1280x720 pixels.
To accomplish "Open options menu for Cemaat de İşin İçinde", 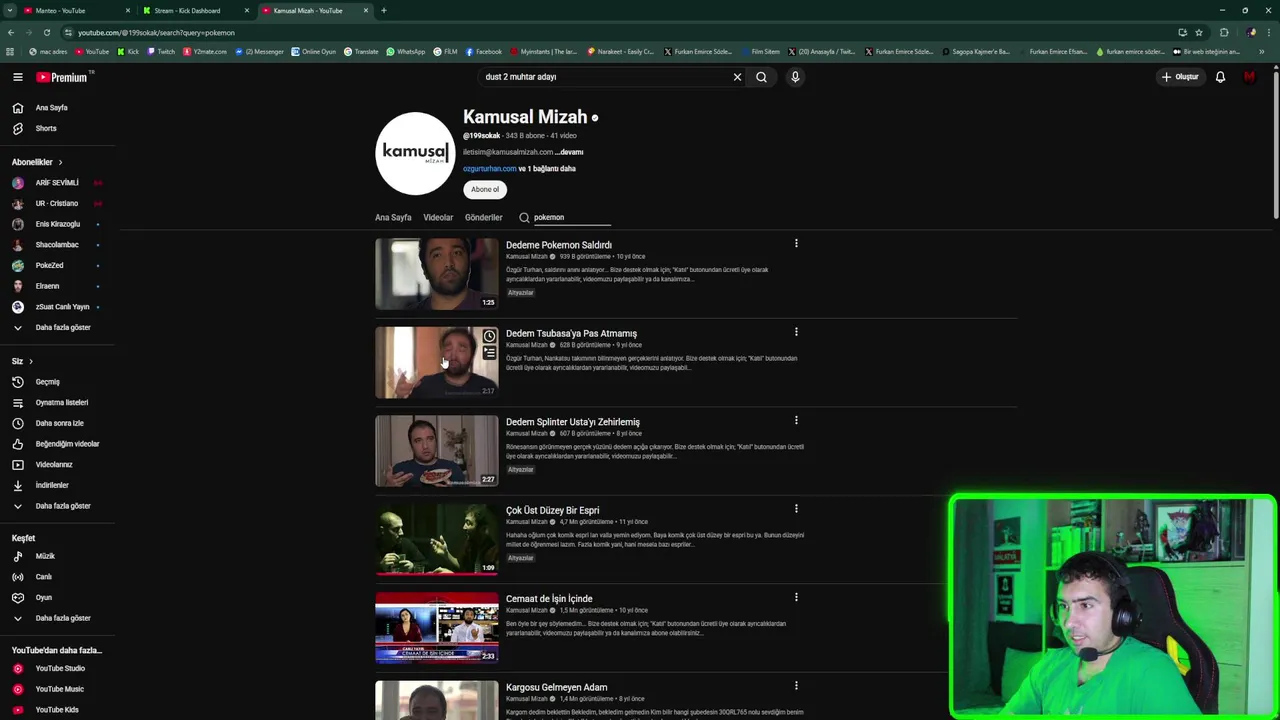I will click(x=796, y=597).
